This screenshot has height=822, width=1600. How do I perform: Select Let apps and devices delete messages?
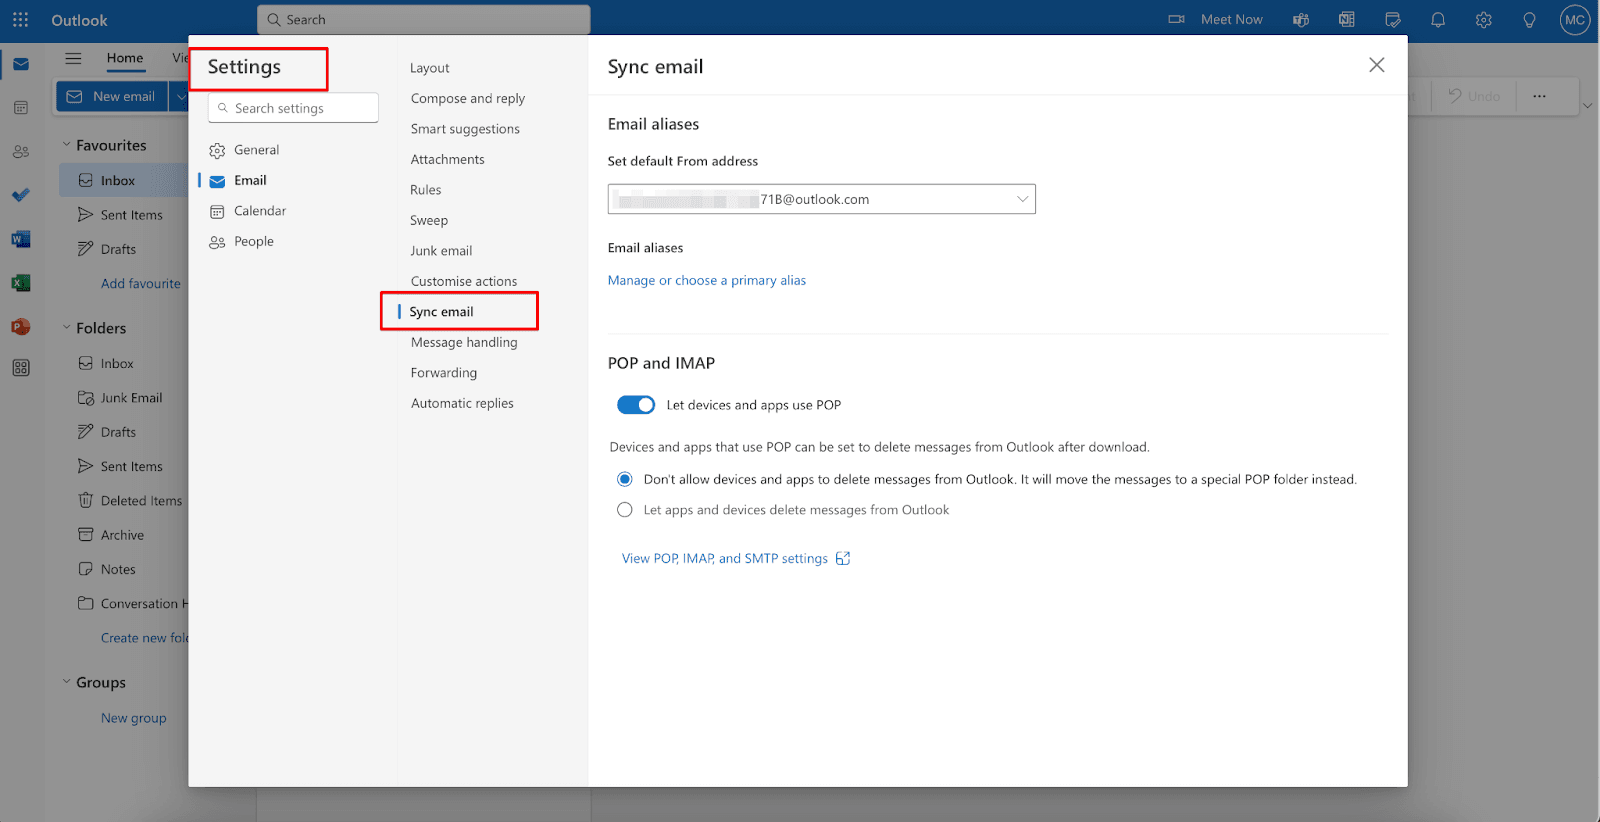pyautogui.click(x=625, y=510)
